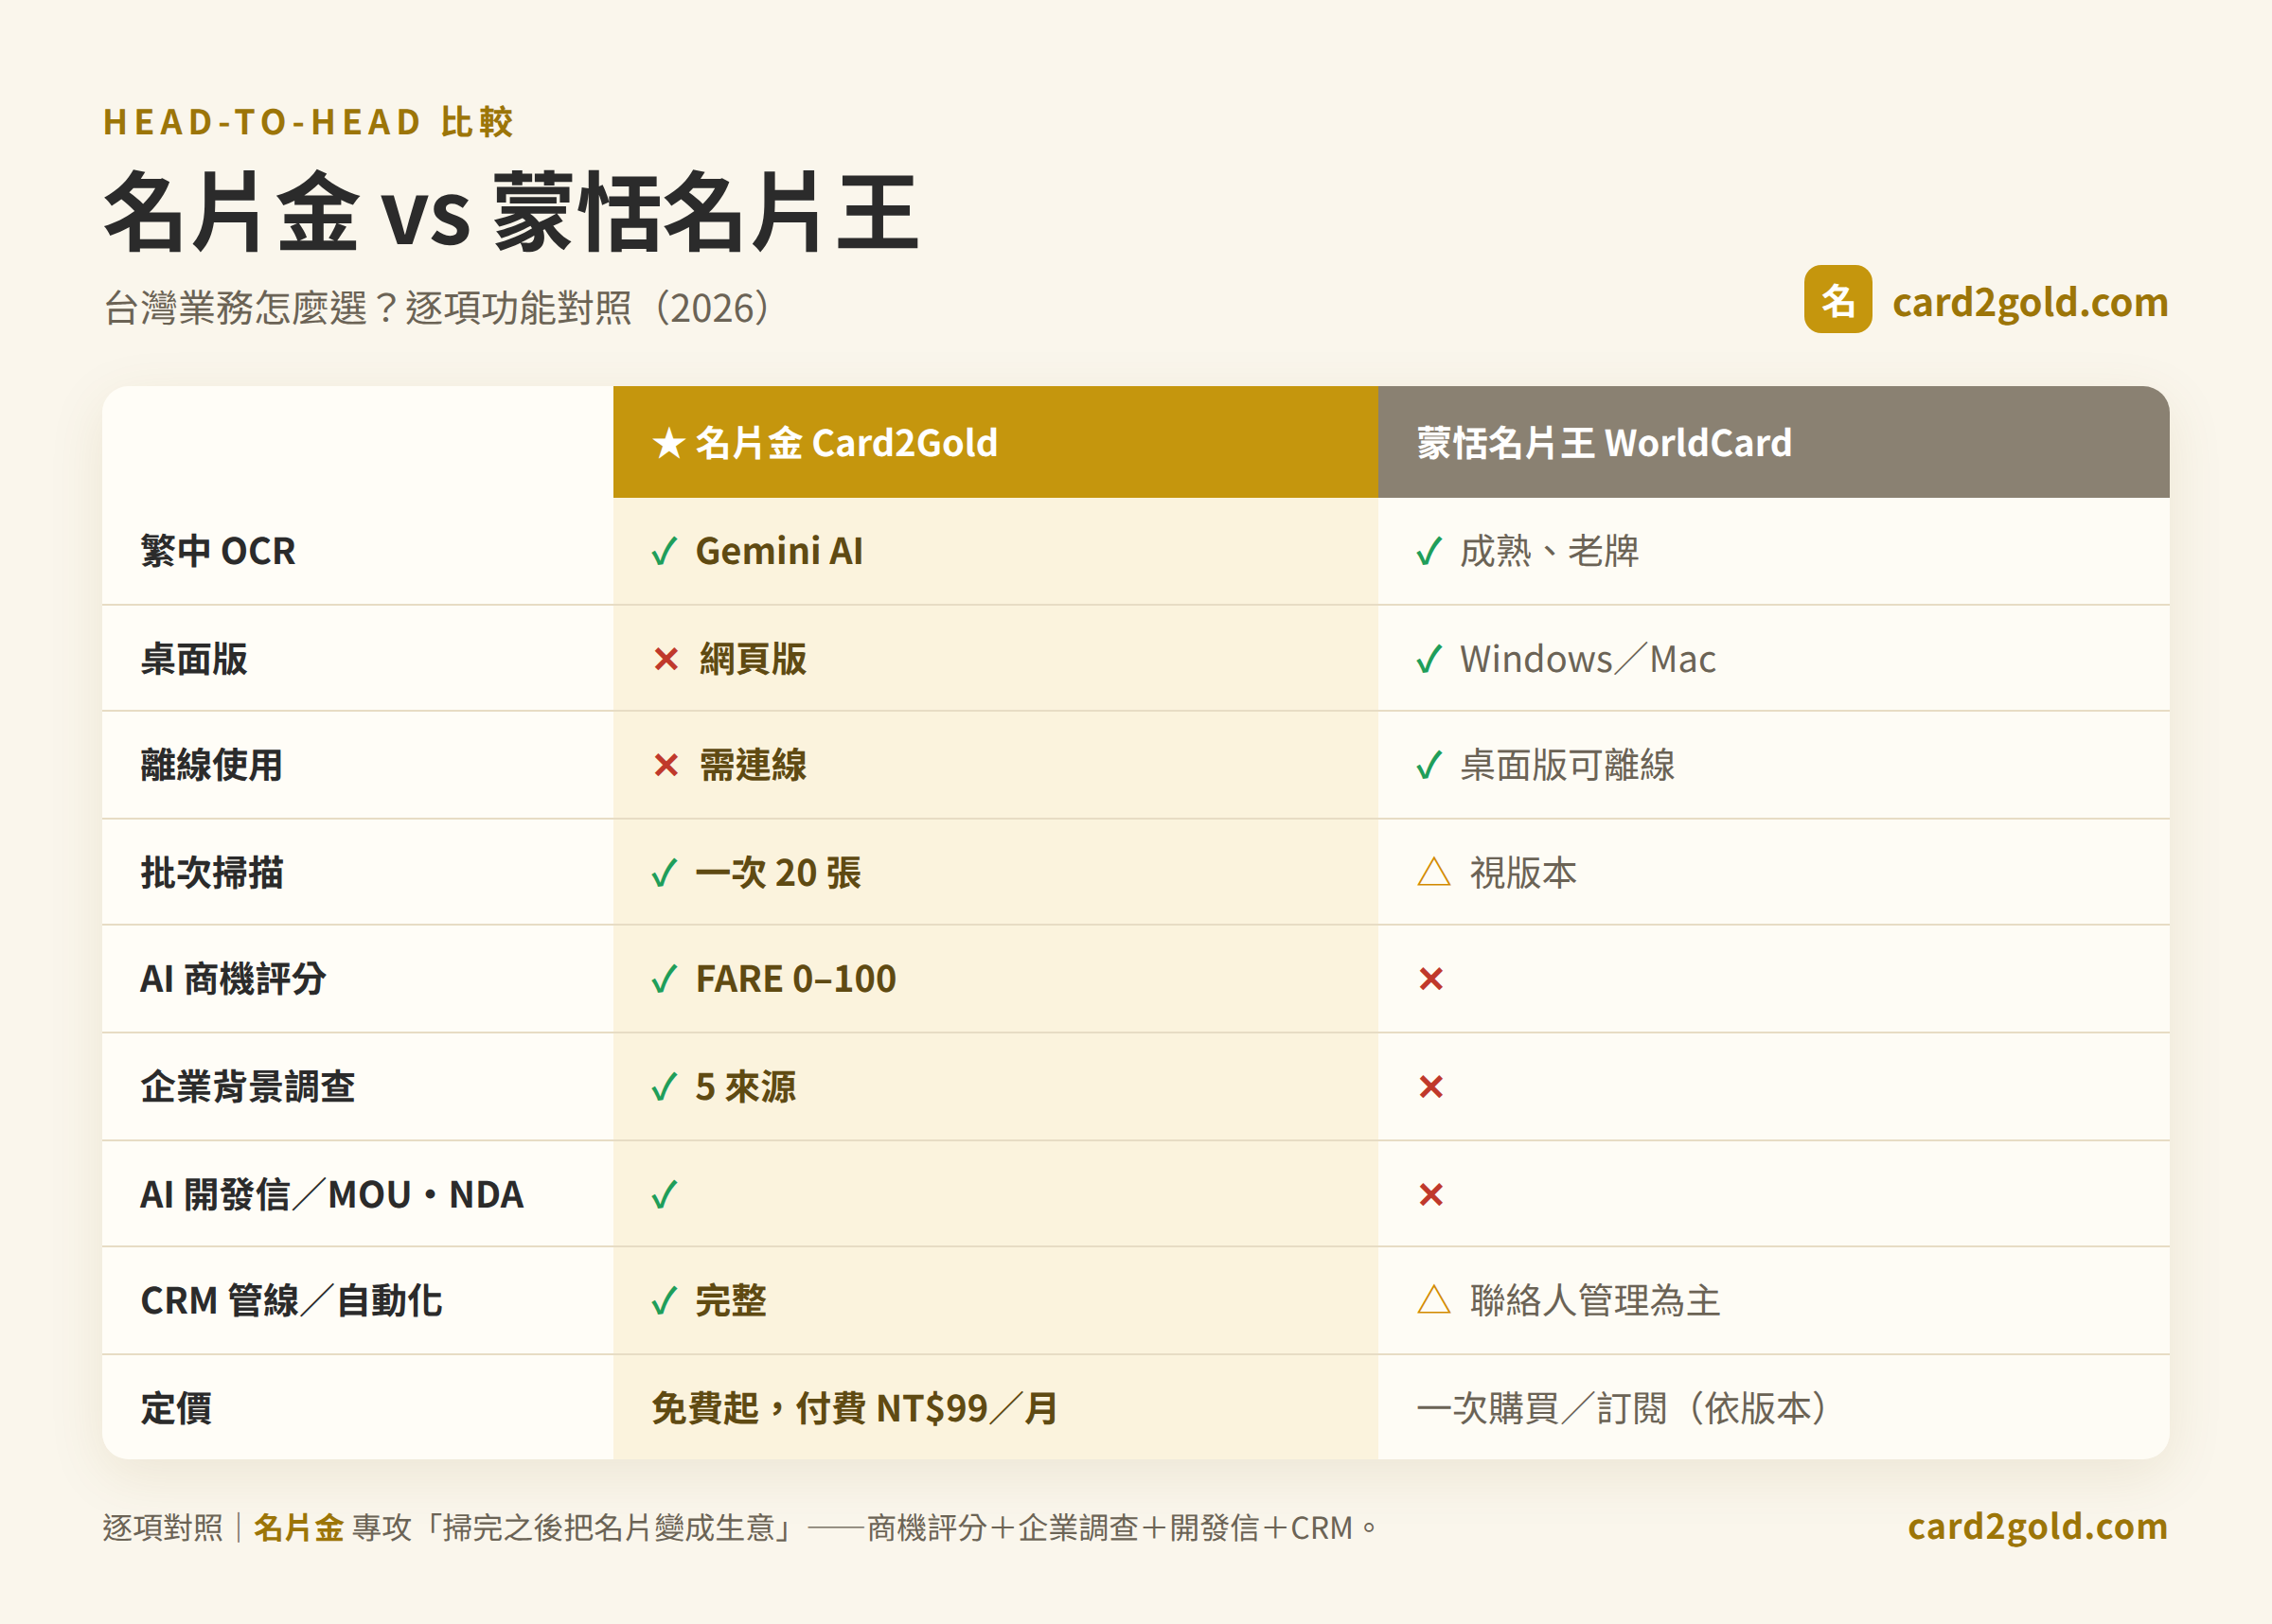Image resolution: width=2272 pixels, height=1624 pixels.
Task: Click the 桌面版 row label
Action: [194, 659]
